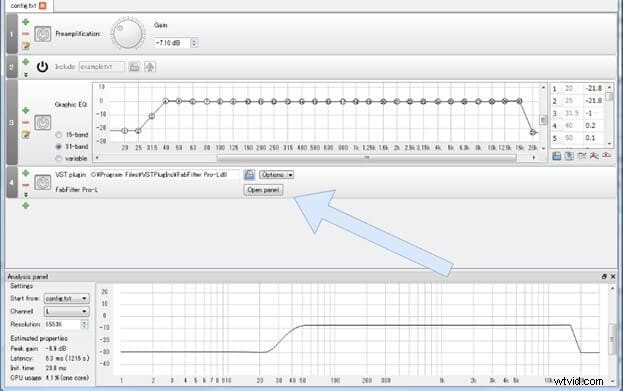Open the Channel dropdown showing L

pos(66,311)
